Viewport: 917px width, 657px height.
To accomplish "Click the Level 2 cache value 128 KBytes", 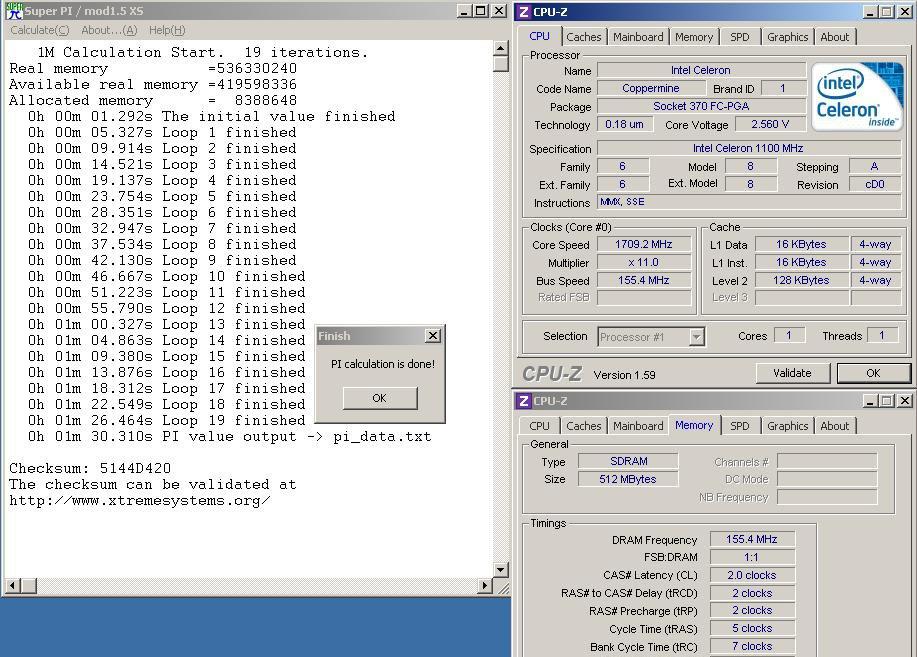I will (x=802, y=280).
